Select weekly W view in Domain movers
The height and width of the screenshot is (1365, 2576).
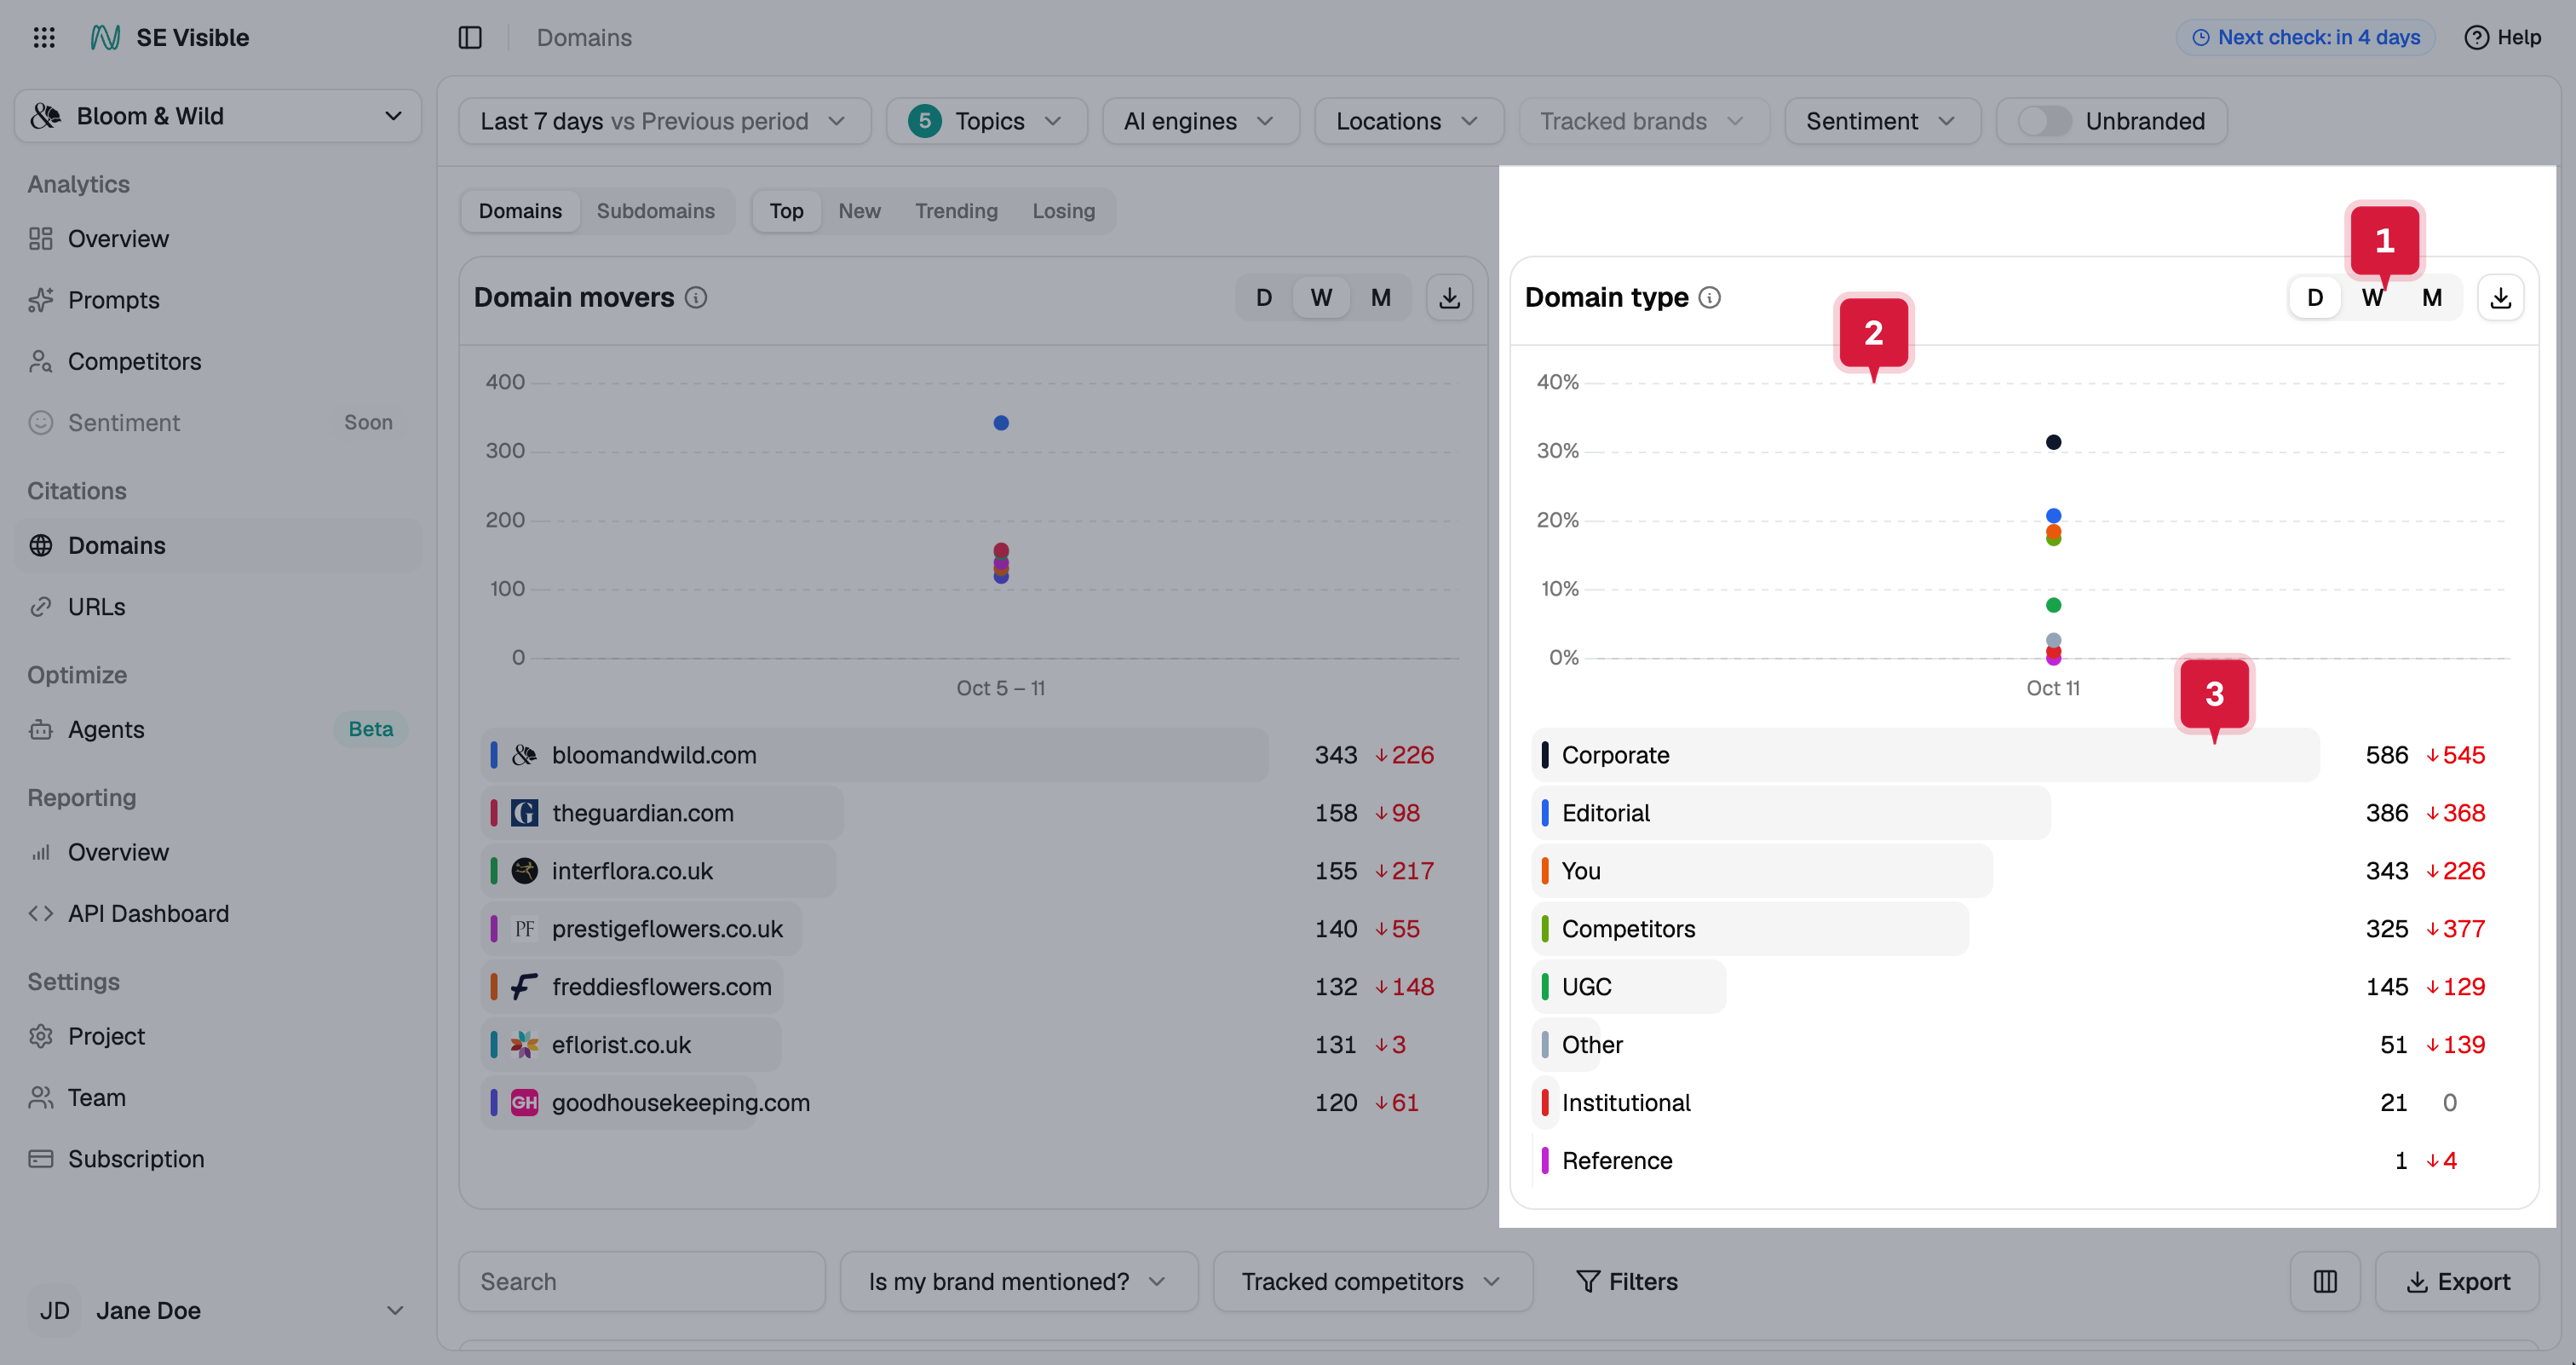click(1321, 298)
